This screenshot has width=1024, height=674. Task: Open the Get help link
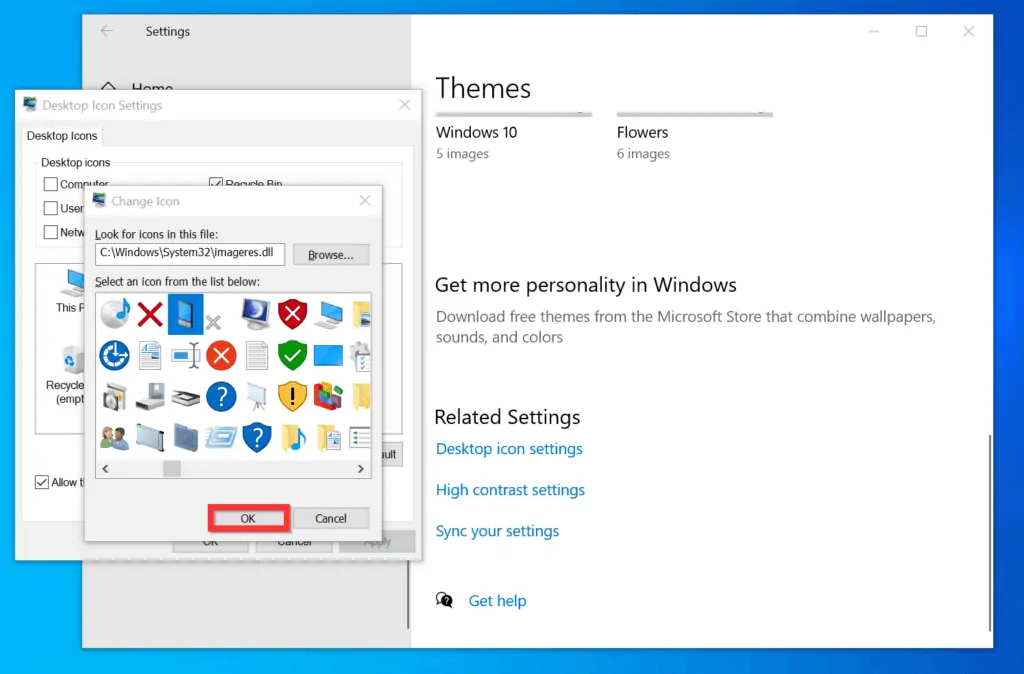tap(497, 601)
